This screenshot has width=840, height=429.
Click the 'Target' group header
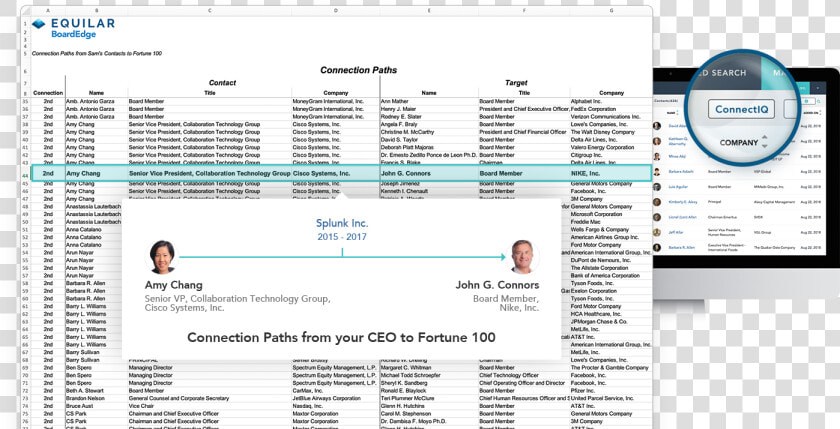[x=516, y=82]
